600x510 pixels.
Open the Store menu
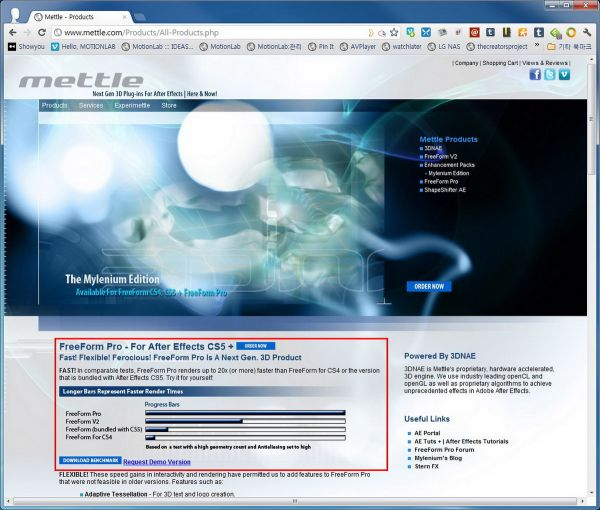pos(169,105)
